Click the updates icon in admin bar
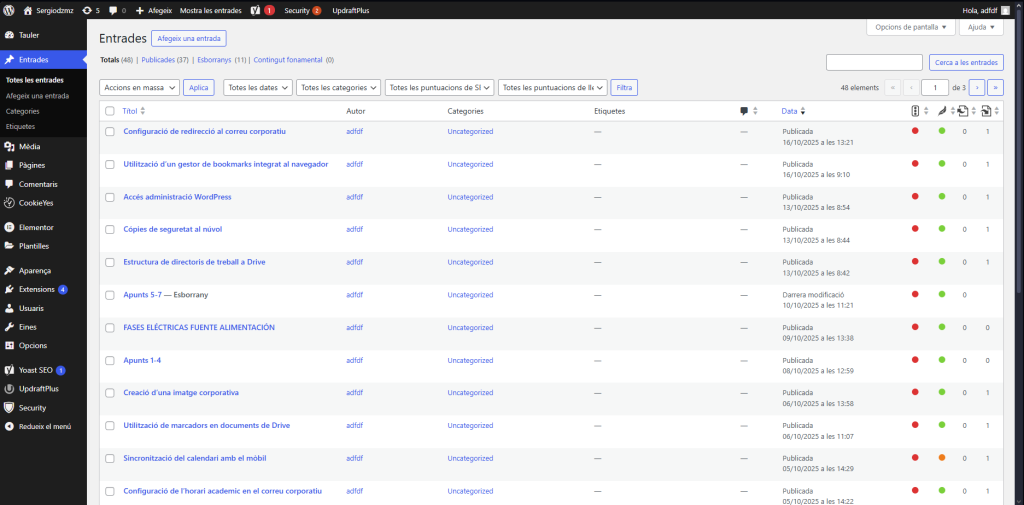 88,10
